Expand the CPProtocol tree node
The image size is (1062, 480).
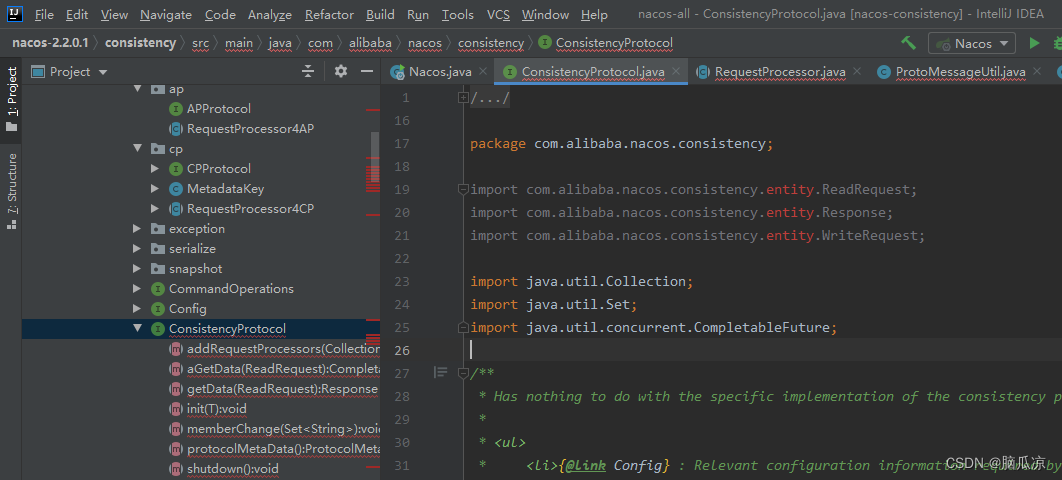pyautogui.click(x=155, y=169)
